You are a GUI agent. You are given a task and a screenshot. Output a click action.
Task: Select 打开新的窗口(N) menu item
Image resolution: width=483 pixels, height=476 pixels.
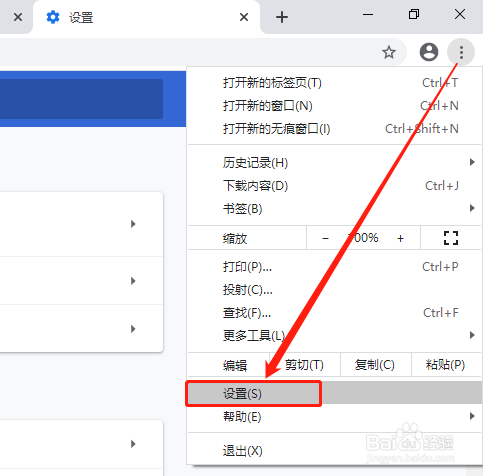tap(334, 106)
